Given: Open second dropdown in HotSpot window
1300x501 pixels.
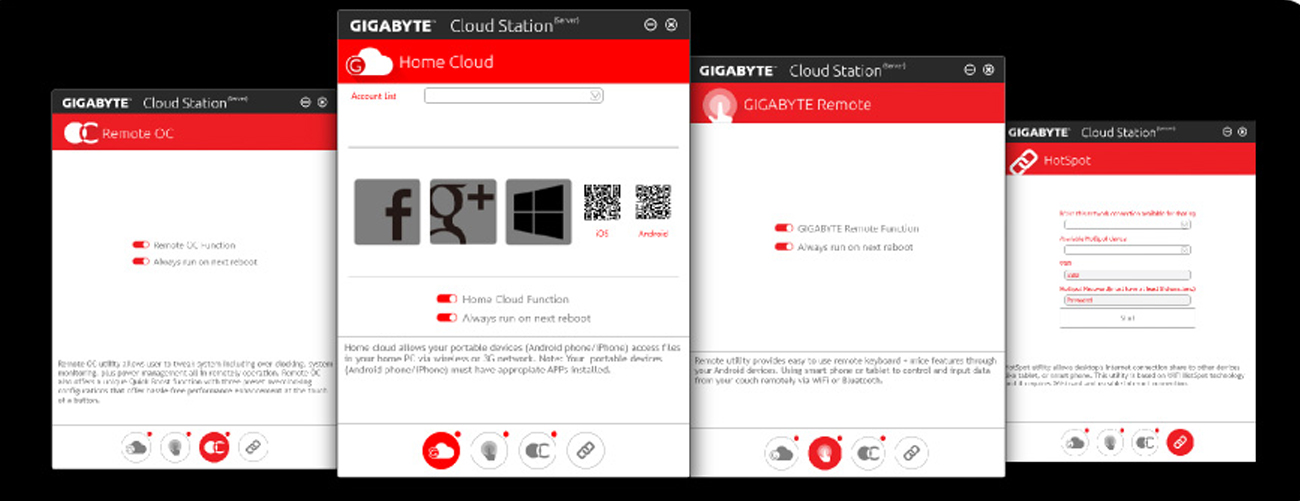Looking at the screenshot, I should click(x=1127, y=250).
